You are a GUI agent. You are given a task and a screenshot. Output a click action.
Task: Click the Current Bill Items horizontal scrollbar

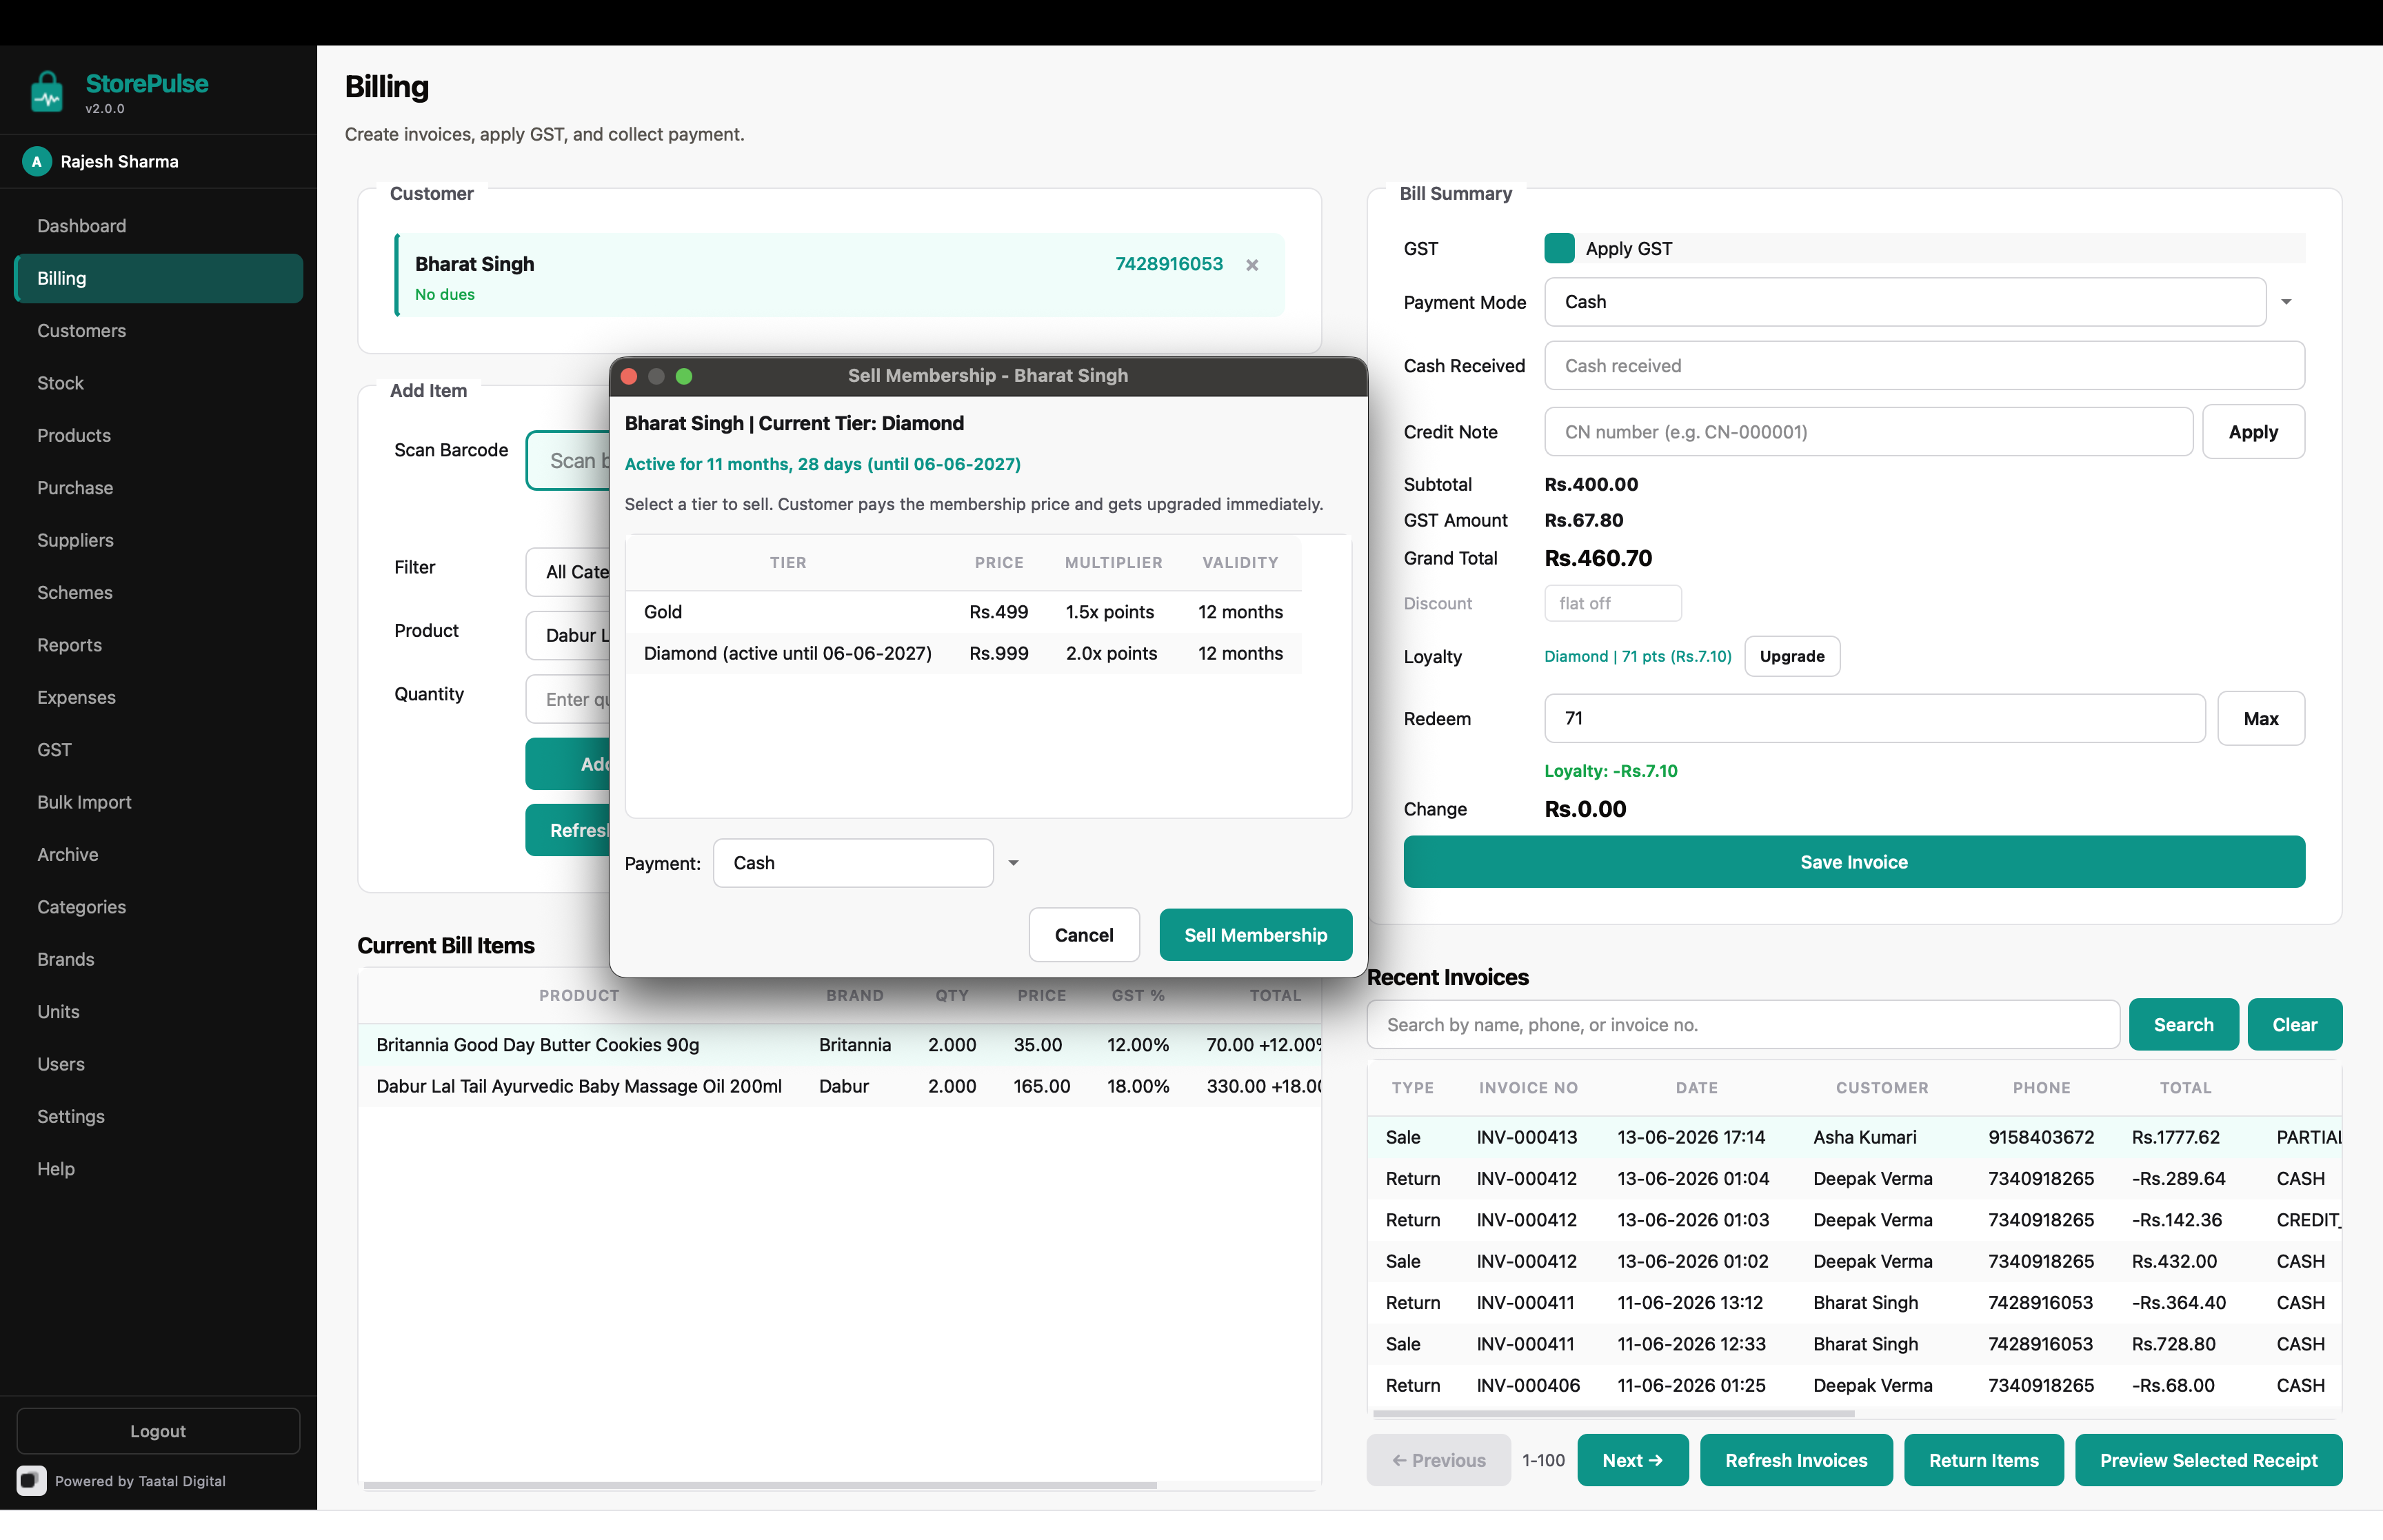[760, 1486]
